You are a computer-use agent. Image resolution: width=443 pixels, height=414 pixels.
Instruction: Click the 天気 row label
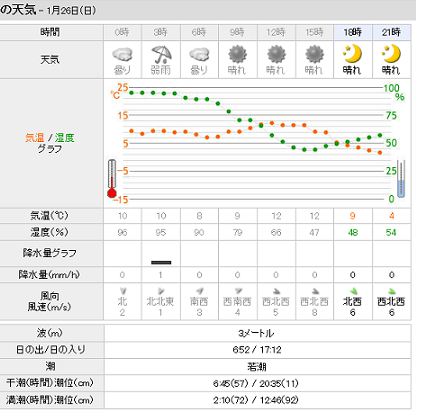50,60
